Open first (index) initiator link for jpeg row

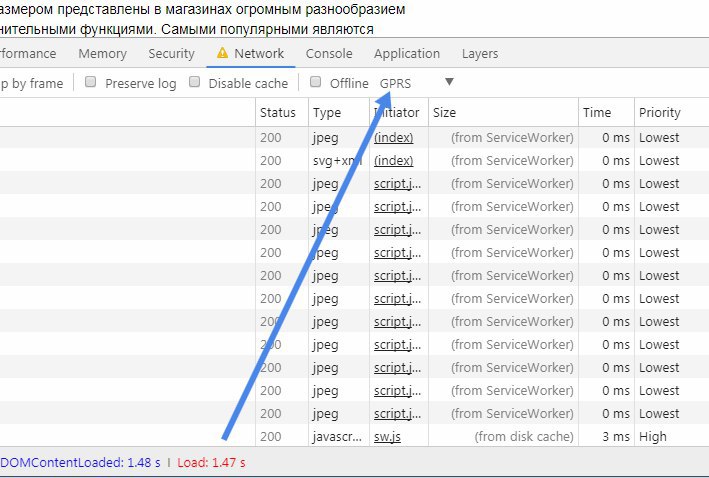click(393, 137)
